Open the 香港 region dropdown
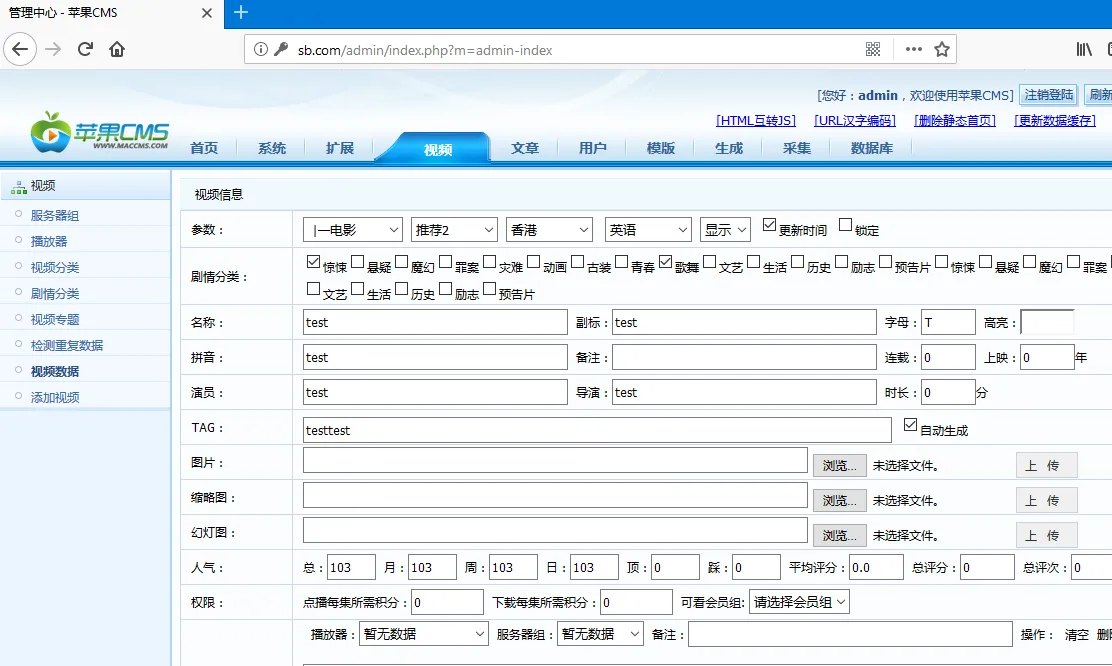 549,230
